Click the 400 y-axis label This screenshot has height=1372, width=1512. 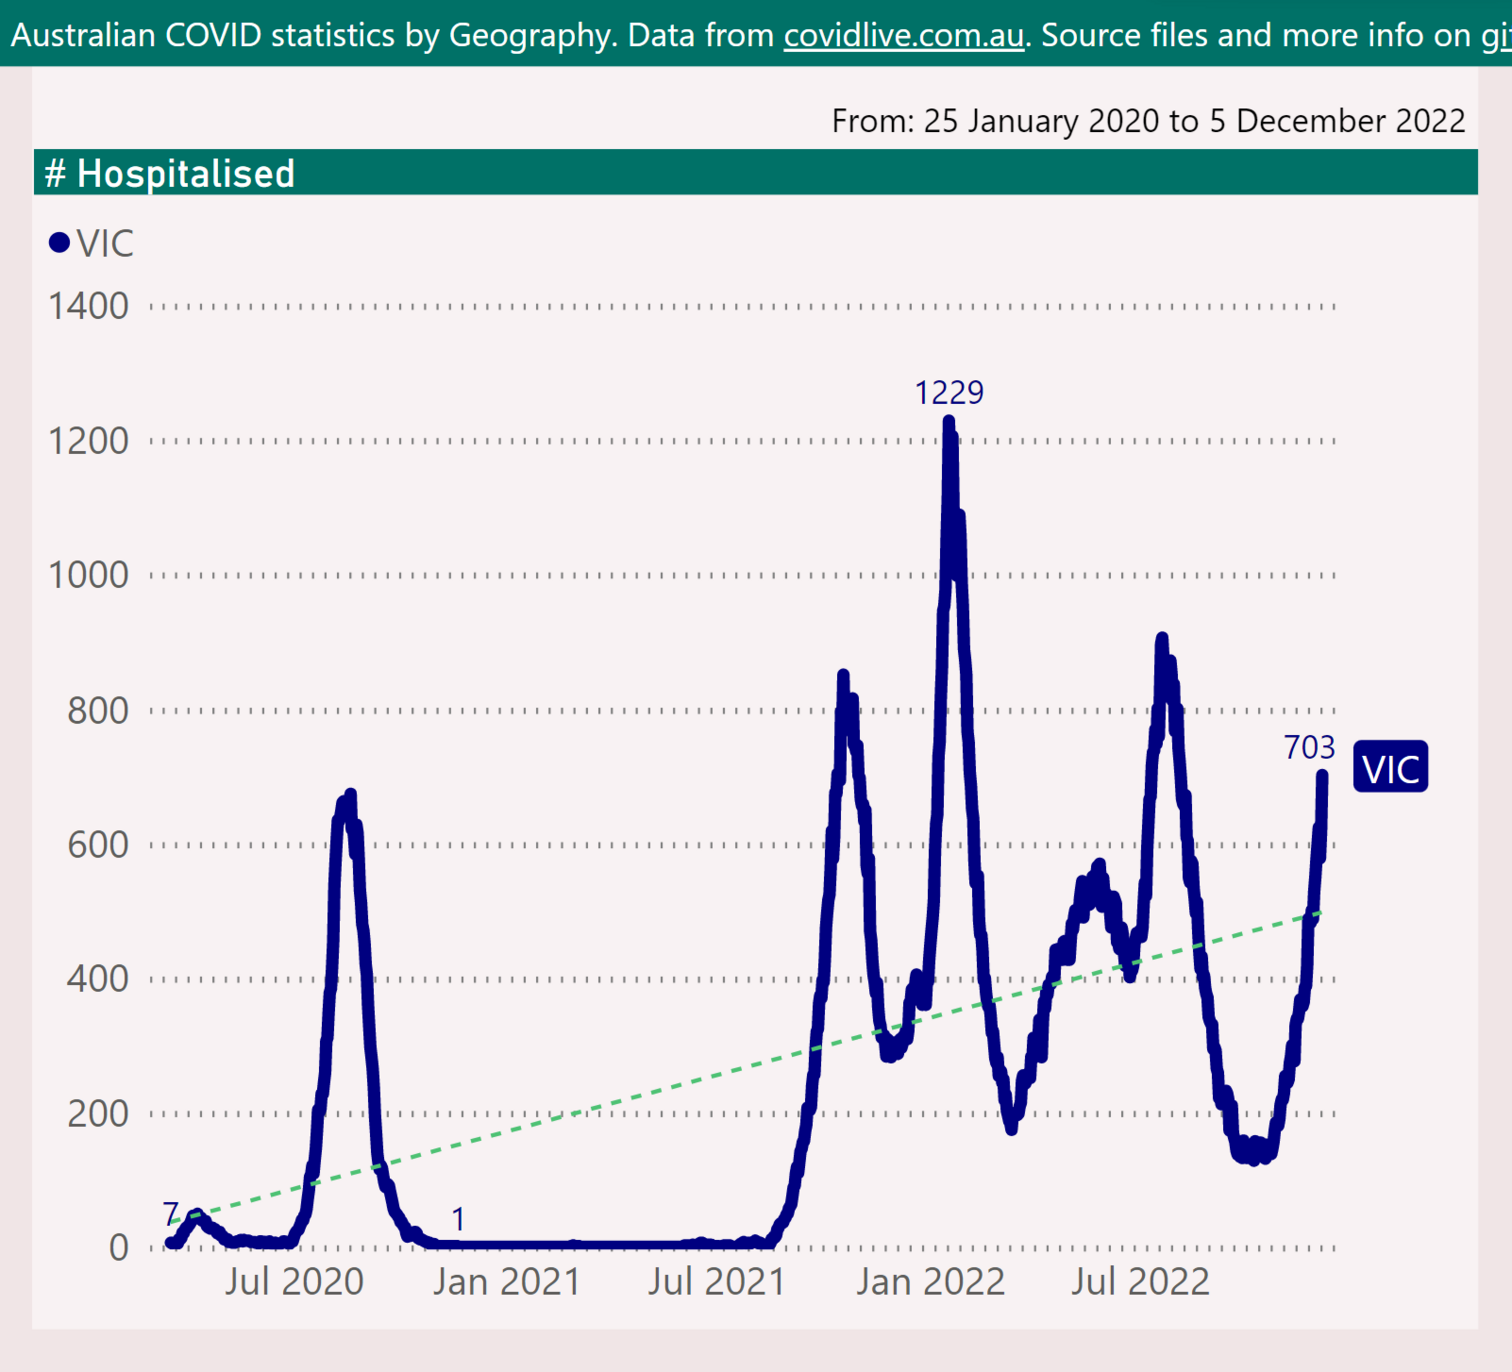tap(98, 978)
